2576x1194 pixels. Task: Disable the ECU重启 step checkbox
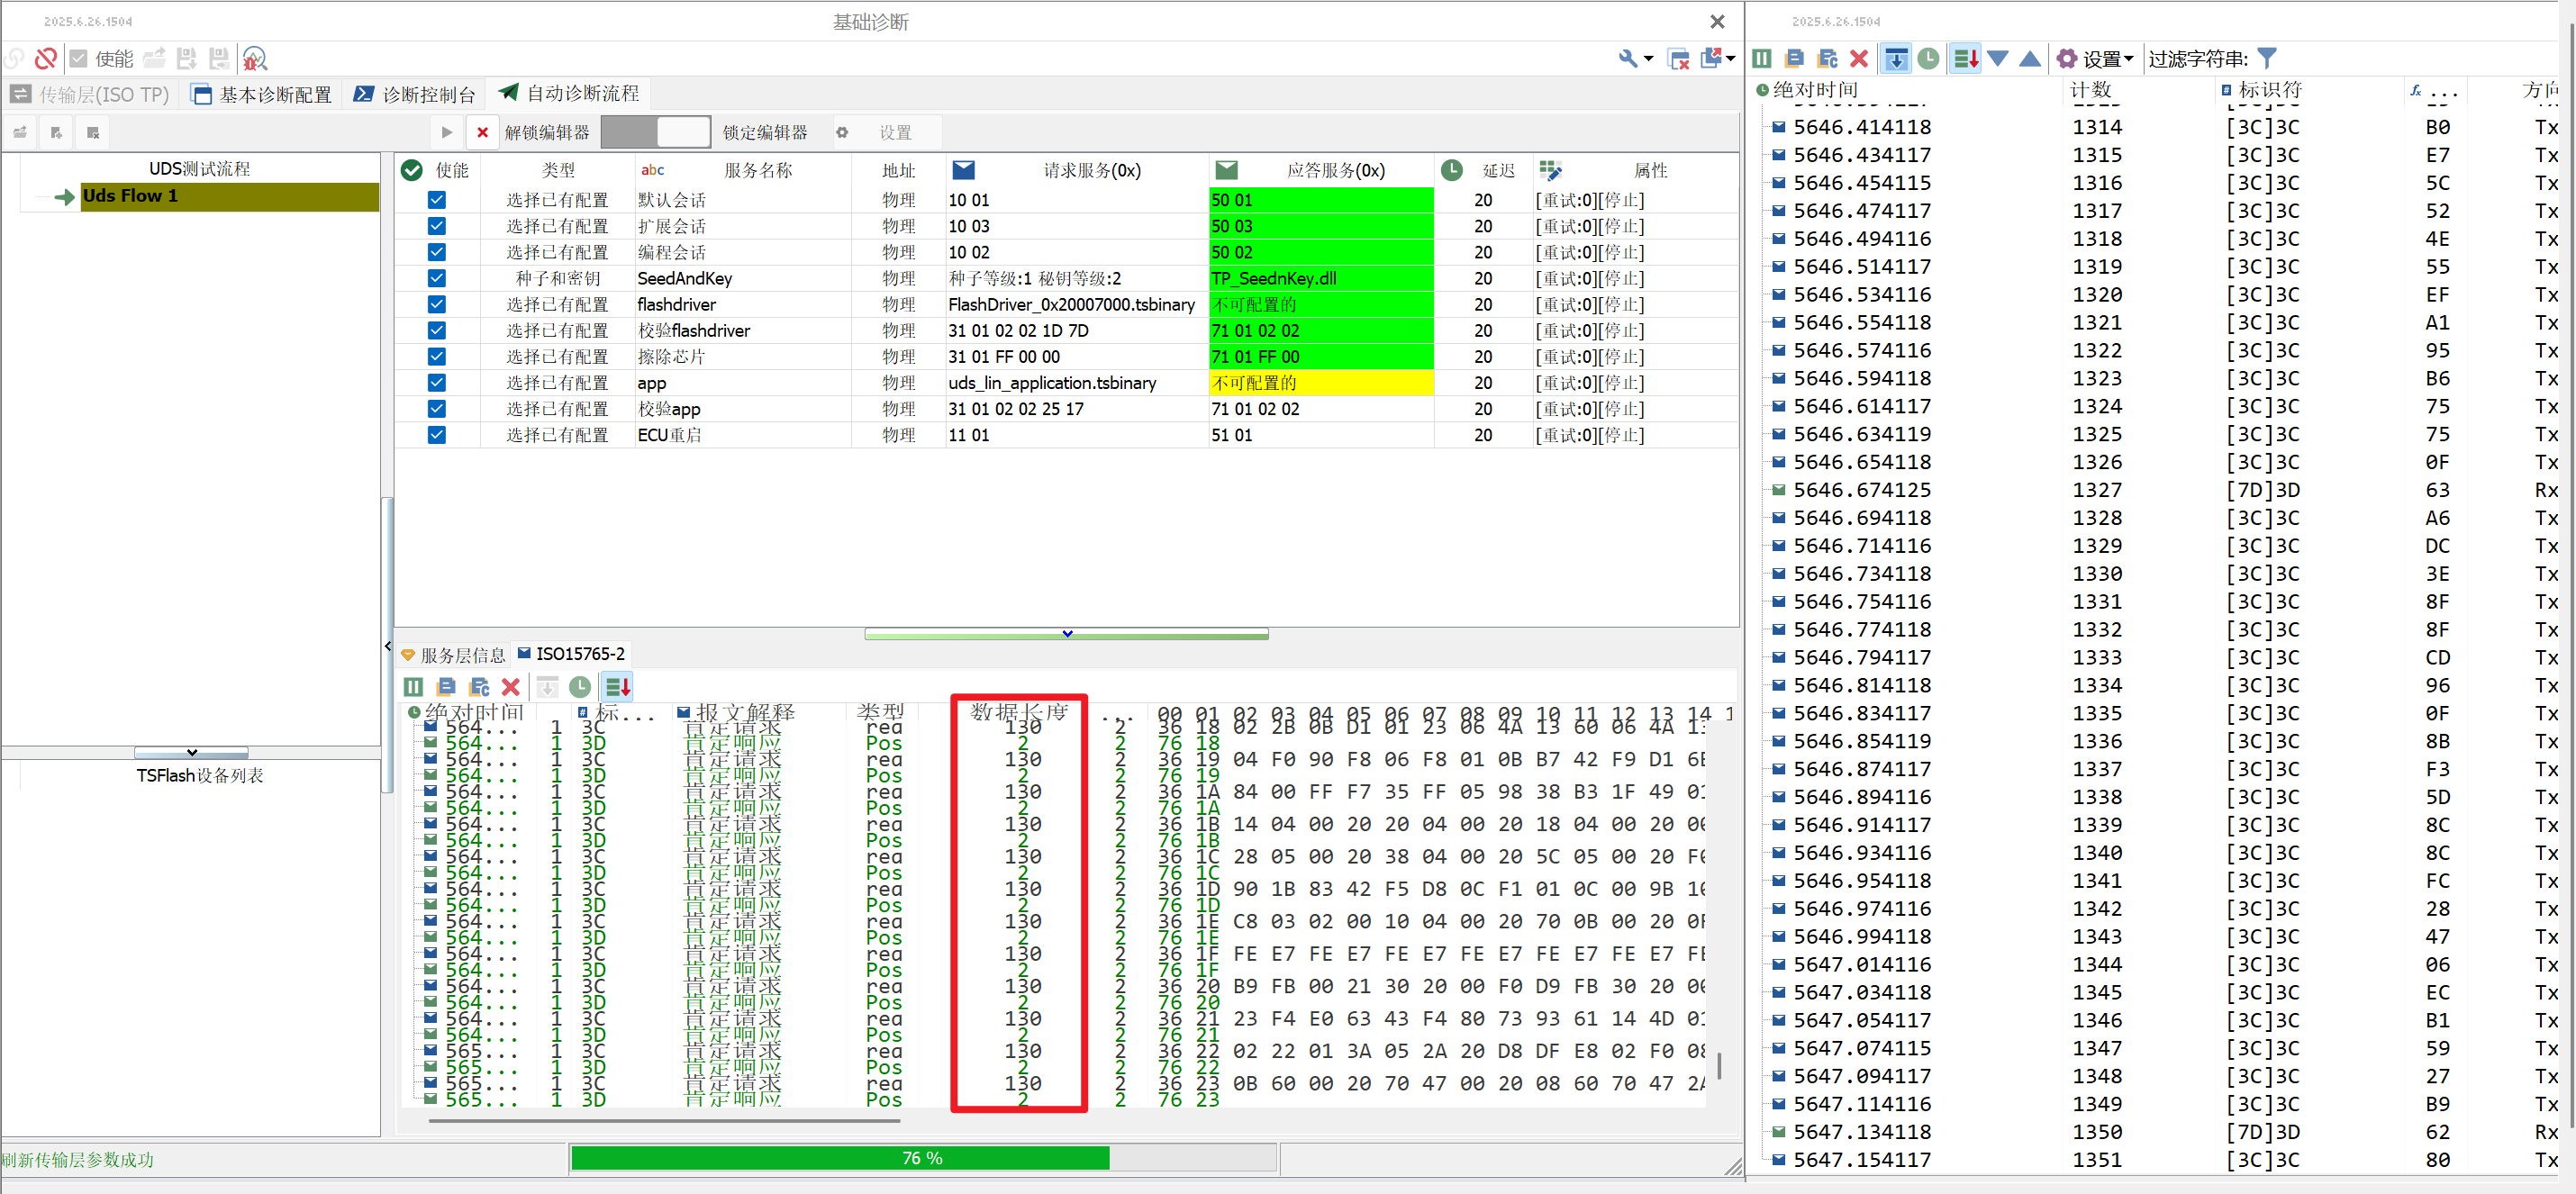click(x=437, y=435)
